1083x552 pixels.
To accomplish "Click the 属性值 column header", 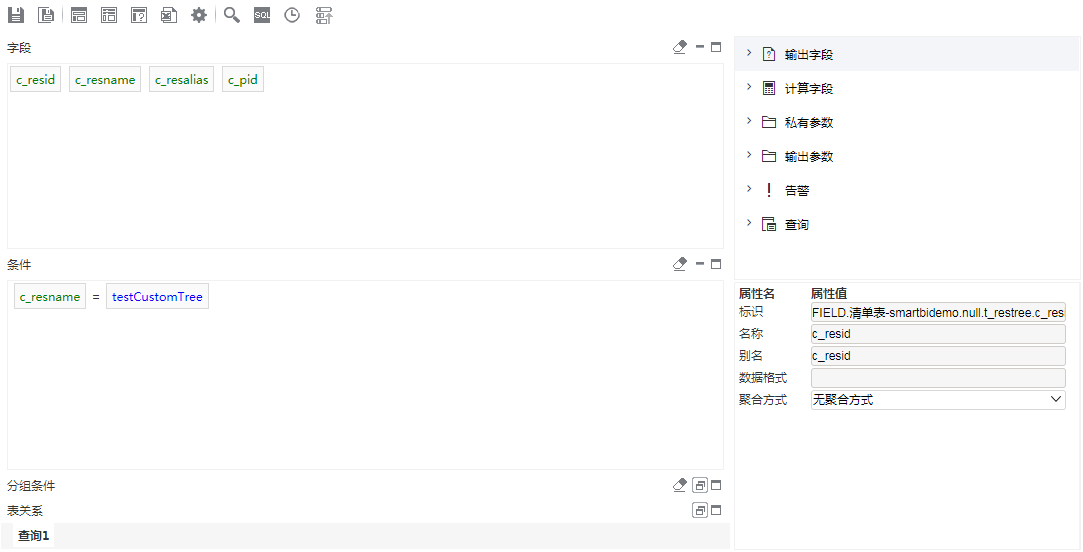I will pos(829,294).
